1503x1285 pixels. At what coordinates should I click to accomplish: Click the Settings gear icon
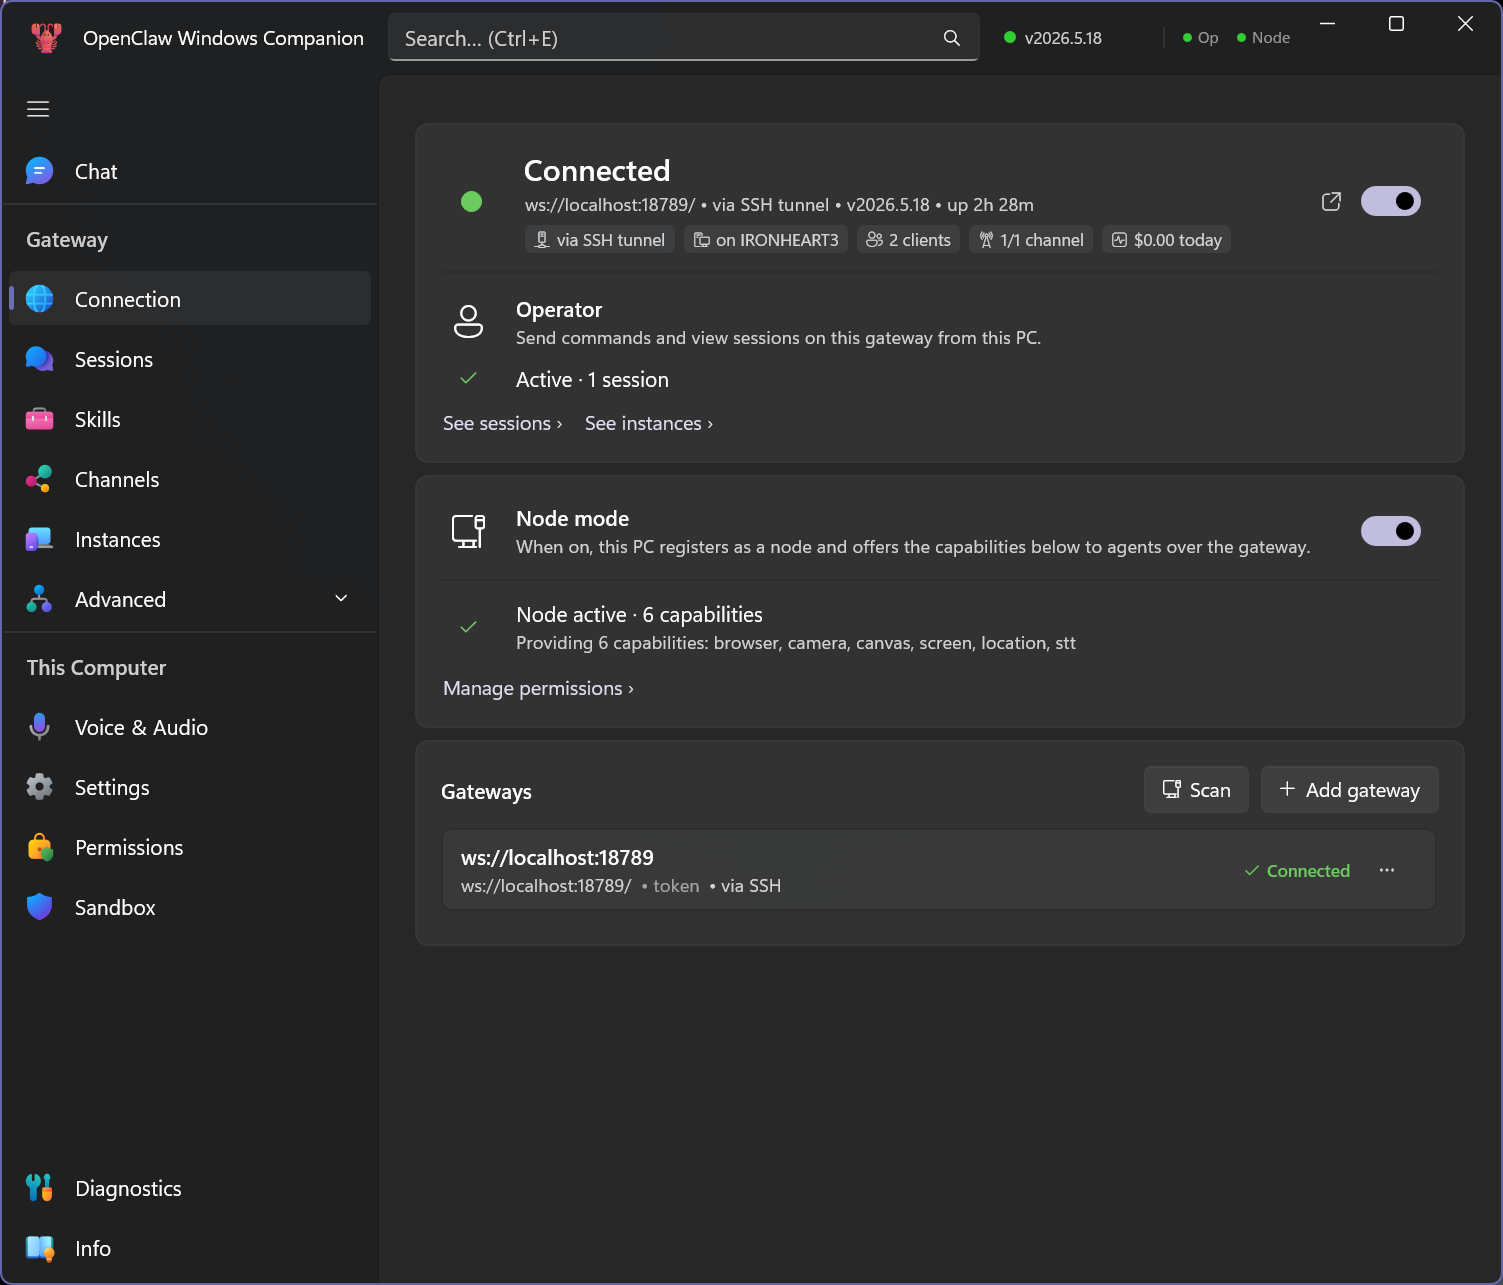40,787
